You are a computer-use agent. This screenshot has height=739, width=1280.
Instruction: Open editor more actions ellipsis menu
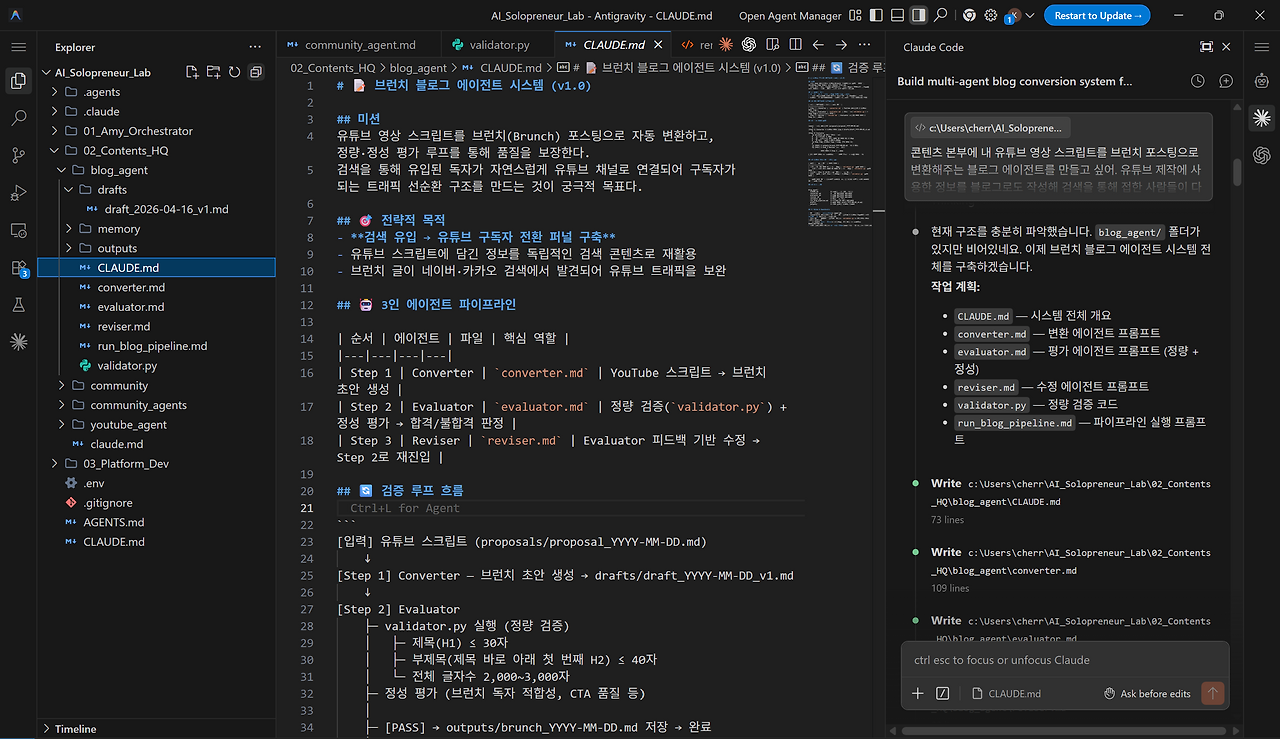(x=866, y=45)
